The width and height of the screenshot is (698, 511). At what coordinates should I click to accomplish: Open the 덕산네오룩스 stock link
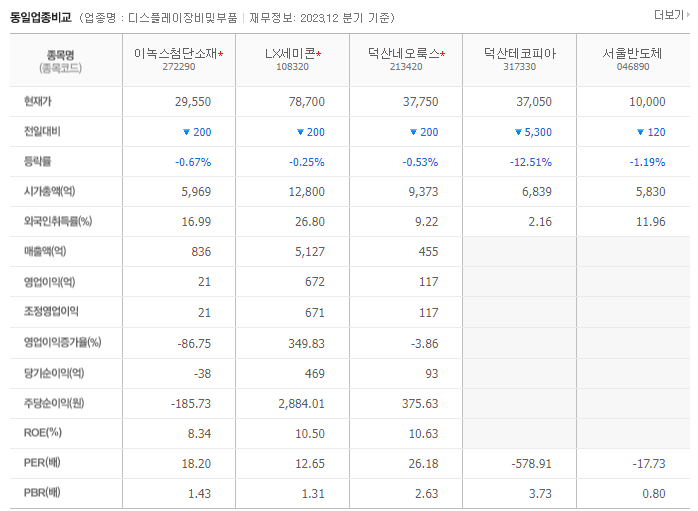404,53
